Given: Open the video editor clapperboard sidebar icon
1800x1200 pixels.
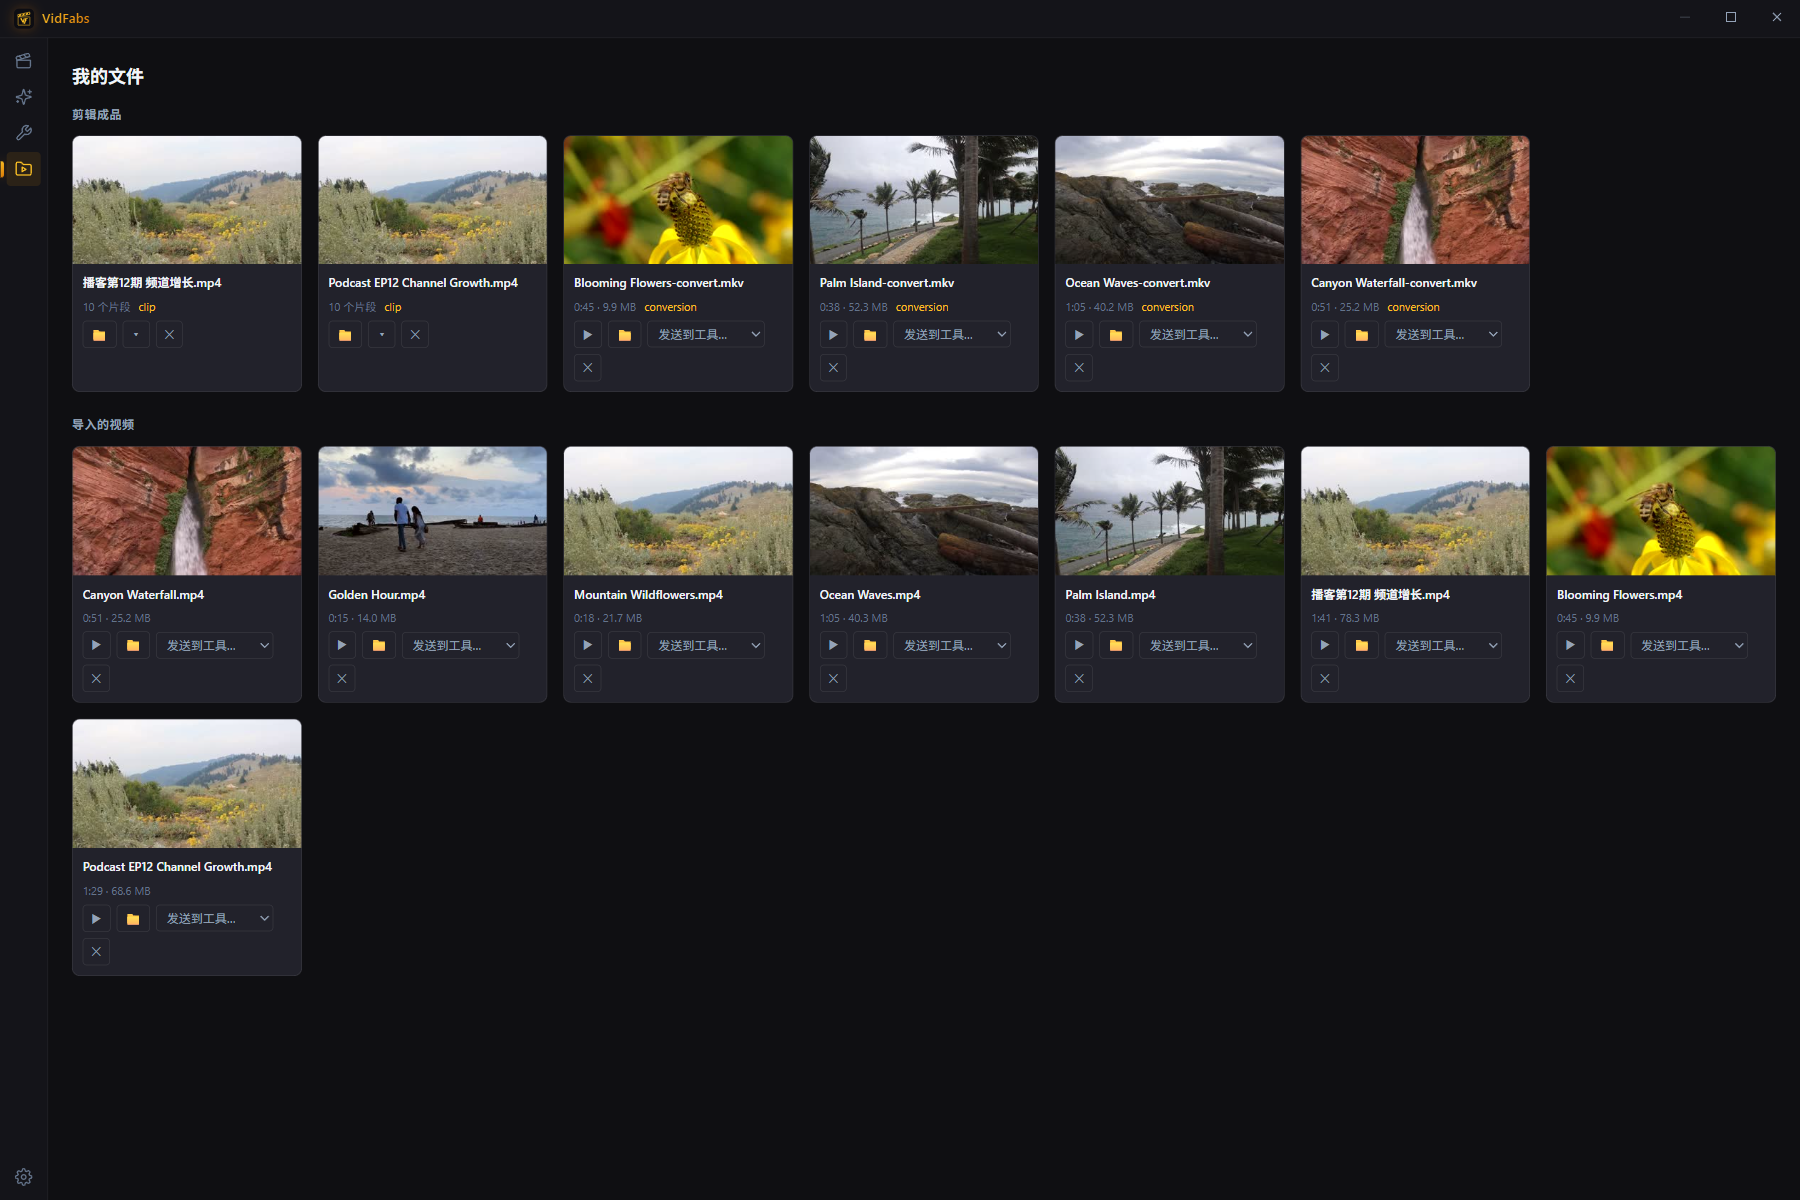Looking at the screenshot, I should click(x=24, y=61).
